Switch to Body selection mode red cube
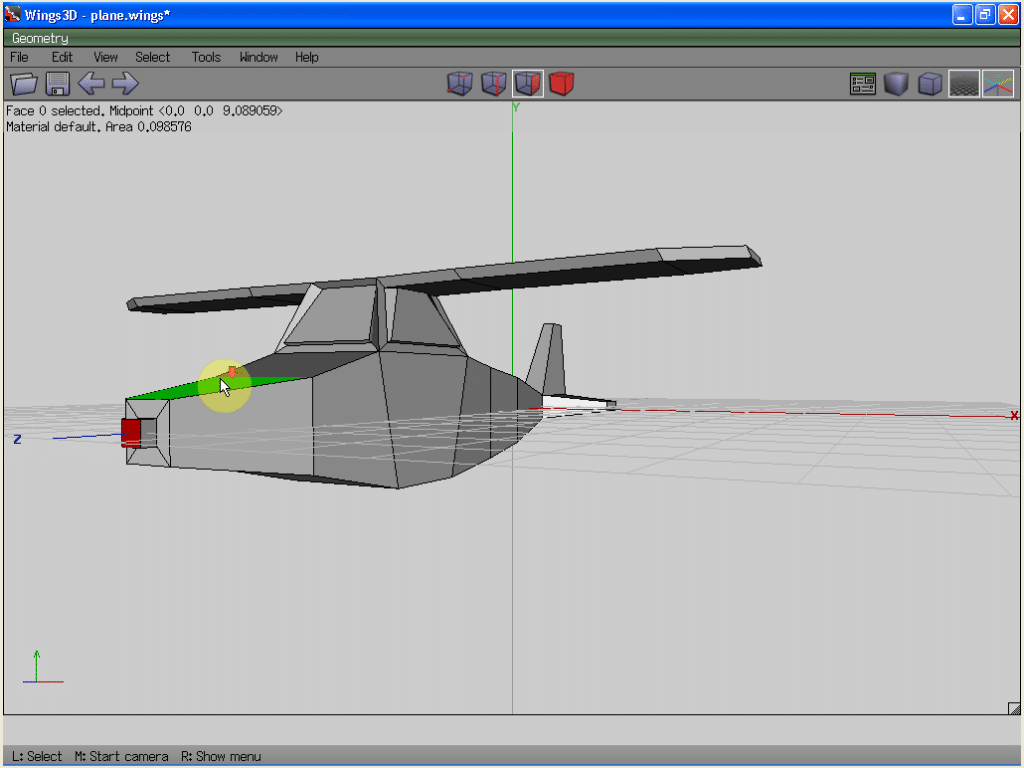 (562, 84)
